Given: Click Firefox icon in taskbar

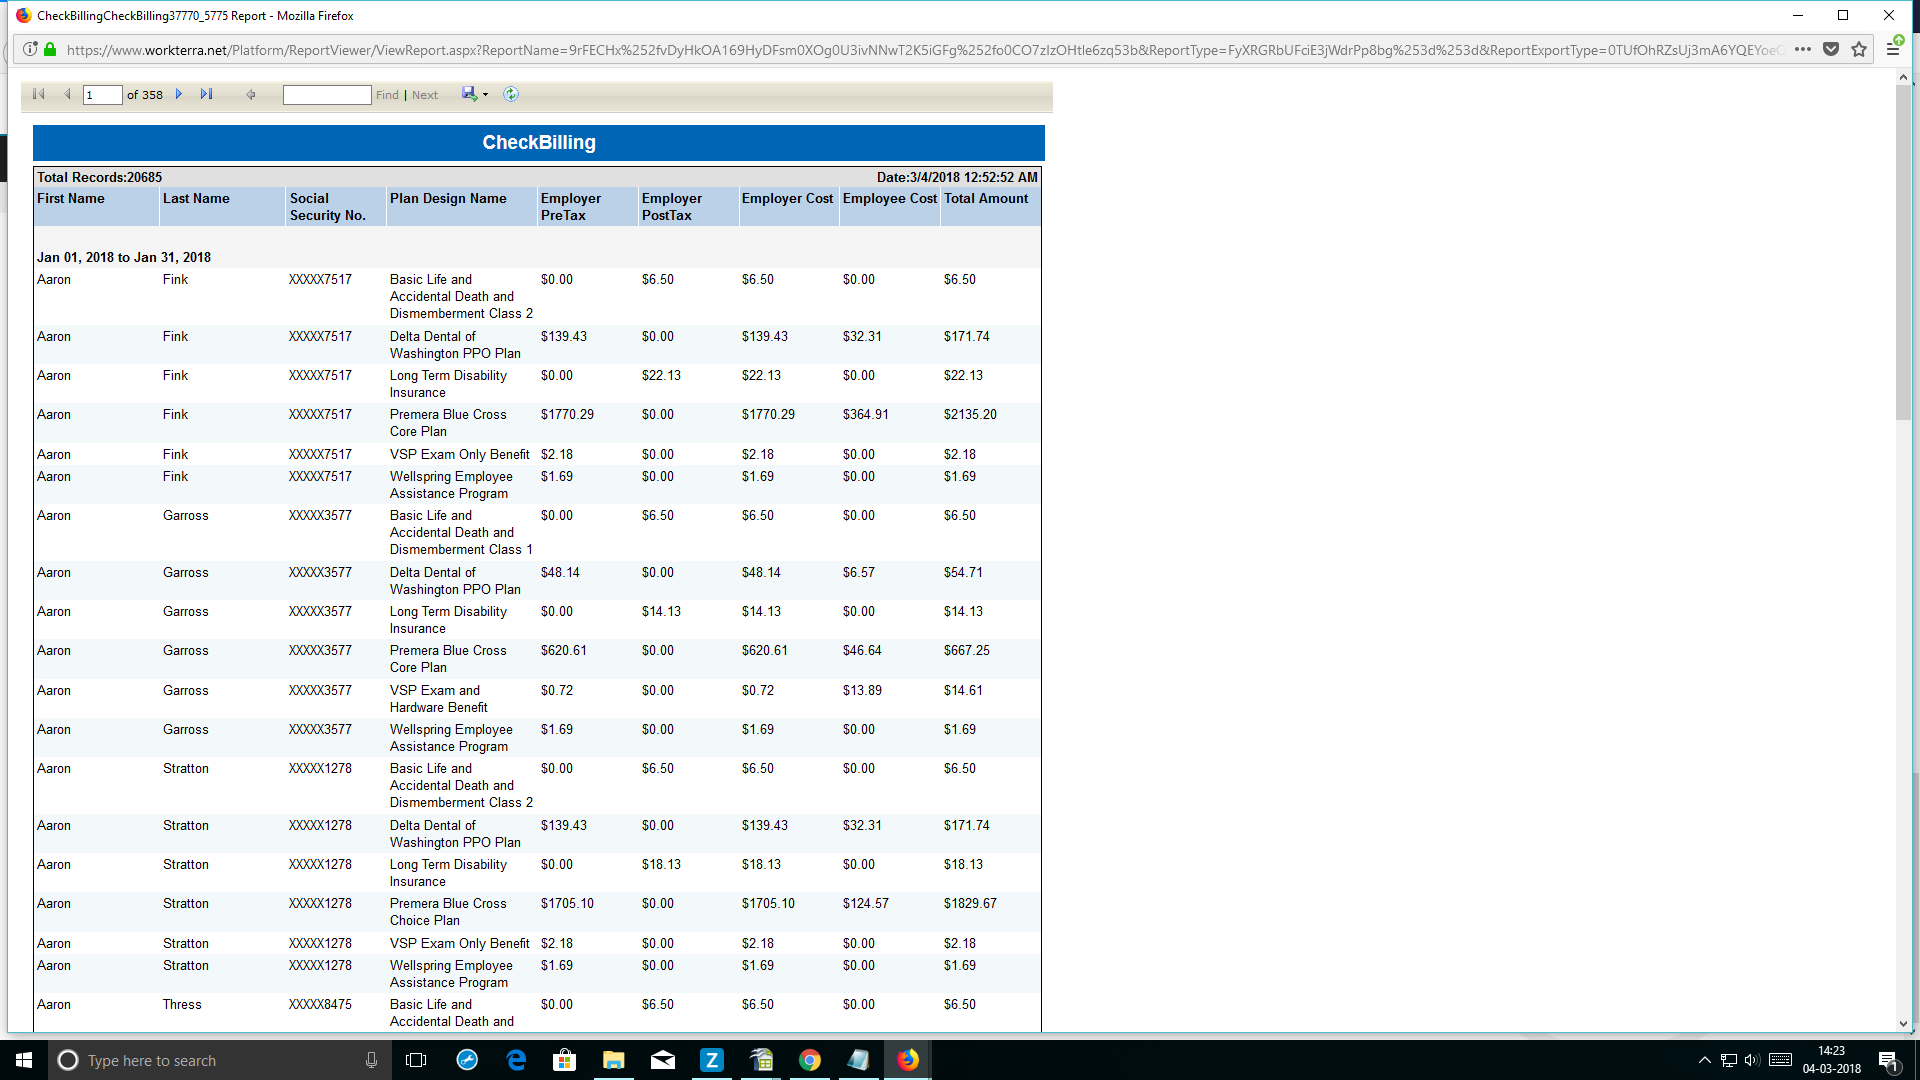Looking at the screenshot, I should point(908,1060).
